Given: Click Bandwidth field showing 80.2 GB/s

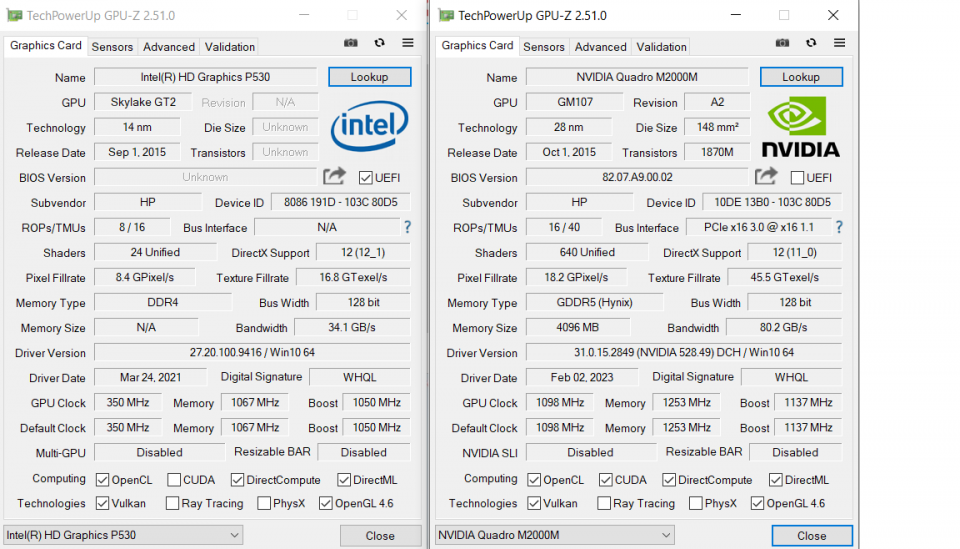Looking at the screenshot, I should (x=784, y=327).
